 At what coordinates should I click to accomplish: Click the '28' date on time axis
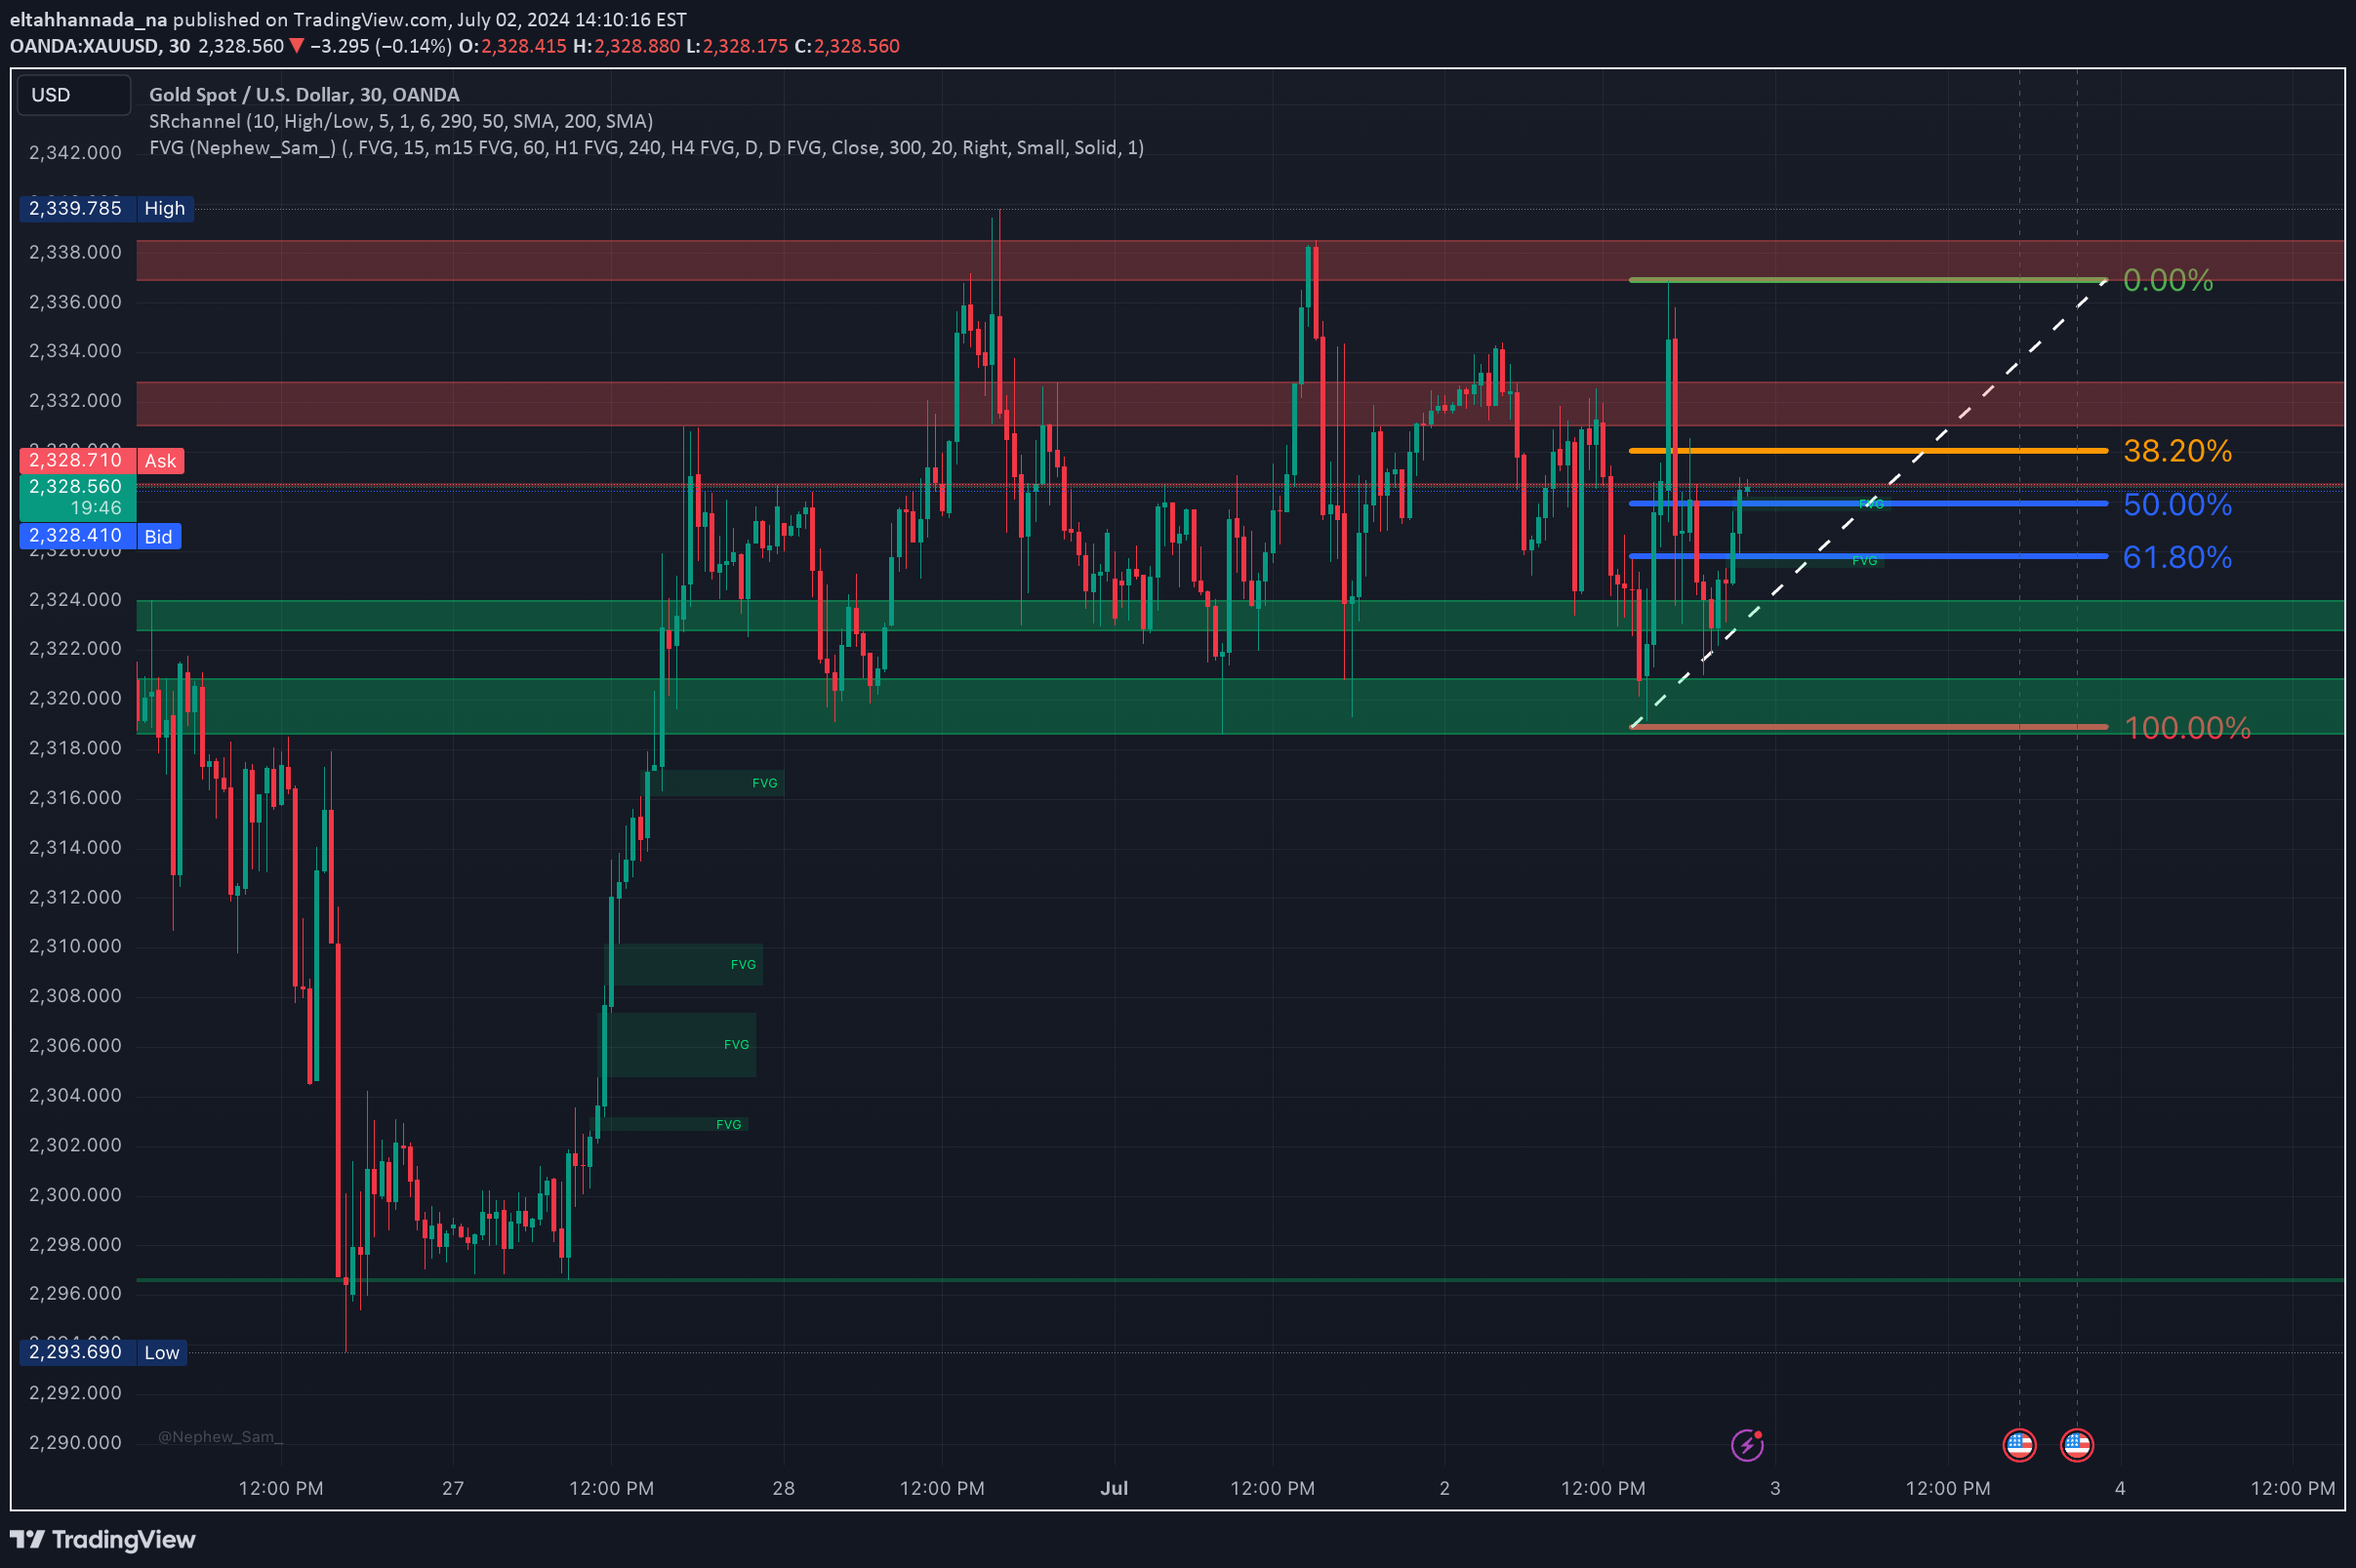[x=784, y=1488]
